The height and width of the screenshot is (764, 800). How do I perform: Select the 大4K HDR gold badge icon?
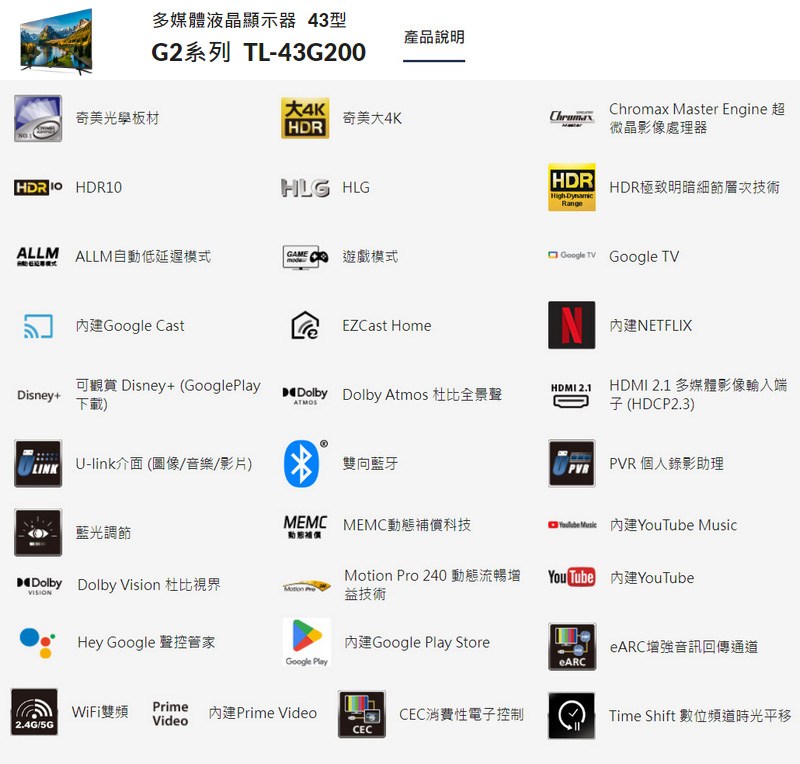[x=305, y=118]
